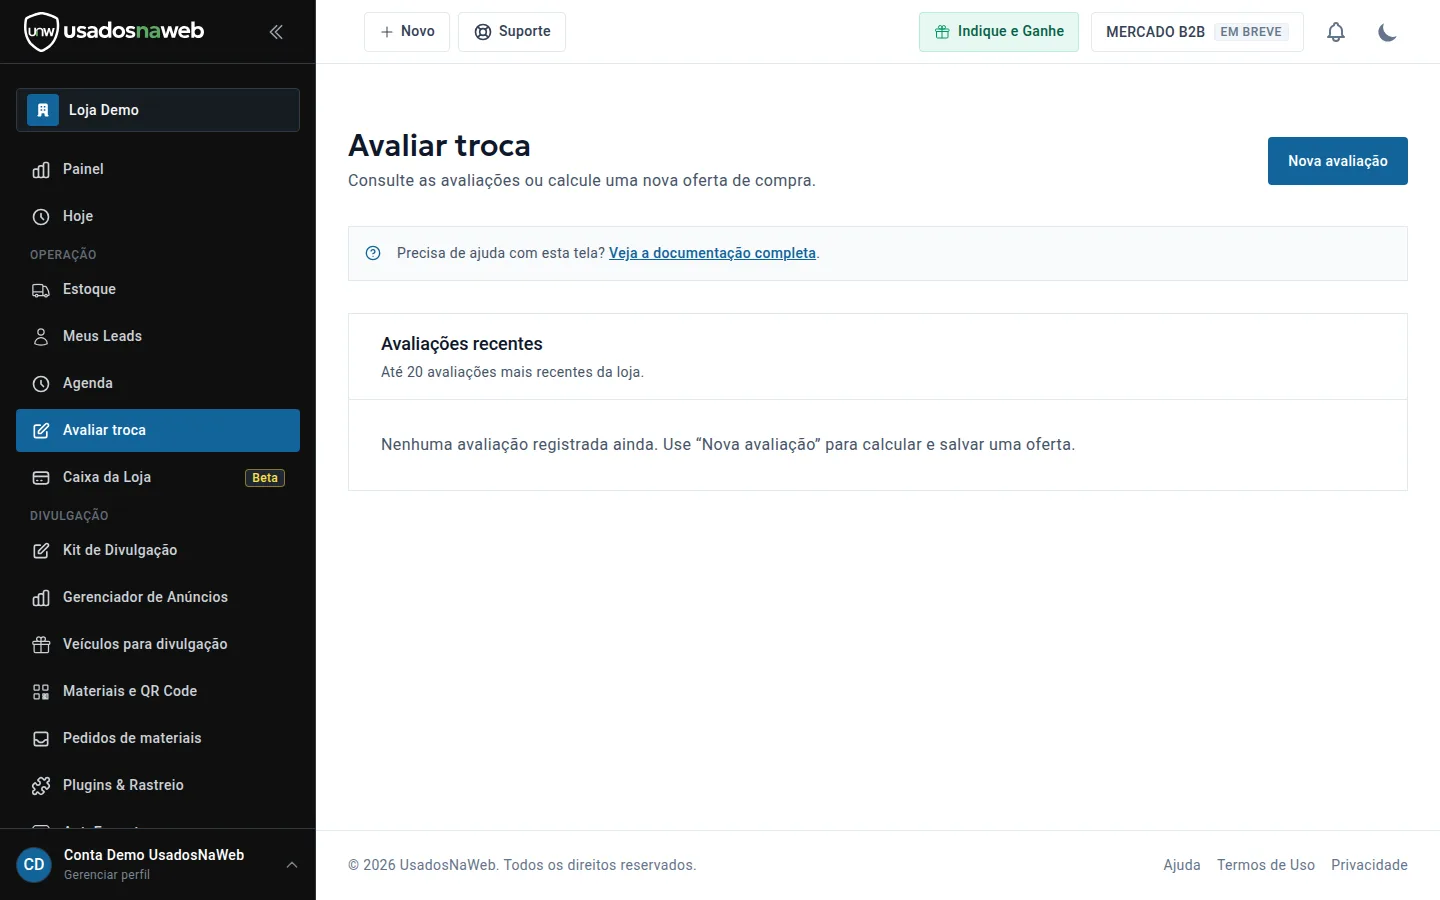Open Termos de Uso footer link
The width and height of the screenshot is (1440, 900).
tap(1266, 865)
